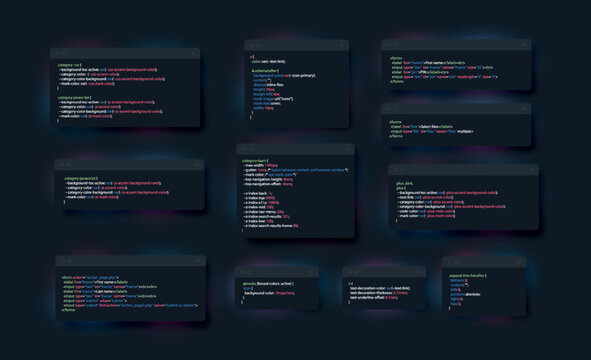Close the Select files form window
The height and width of the screenshot is (360, 591).
coord(524,109)
